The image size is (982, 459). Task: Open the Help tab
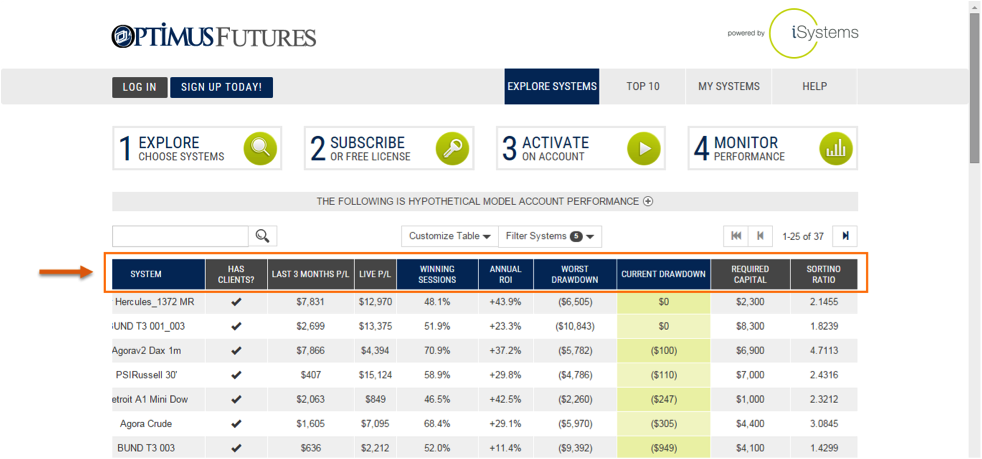pos(814,86)
